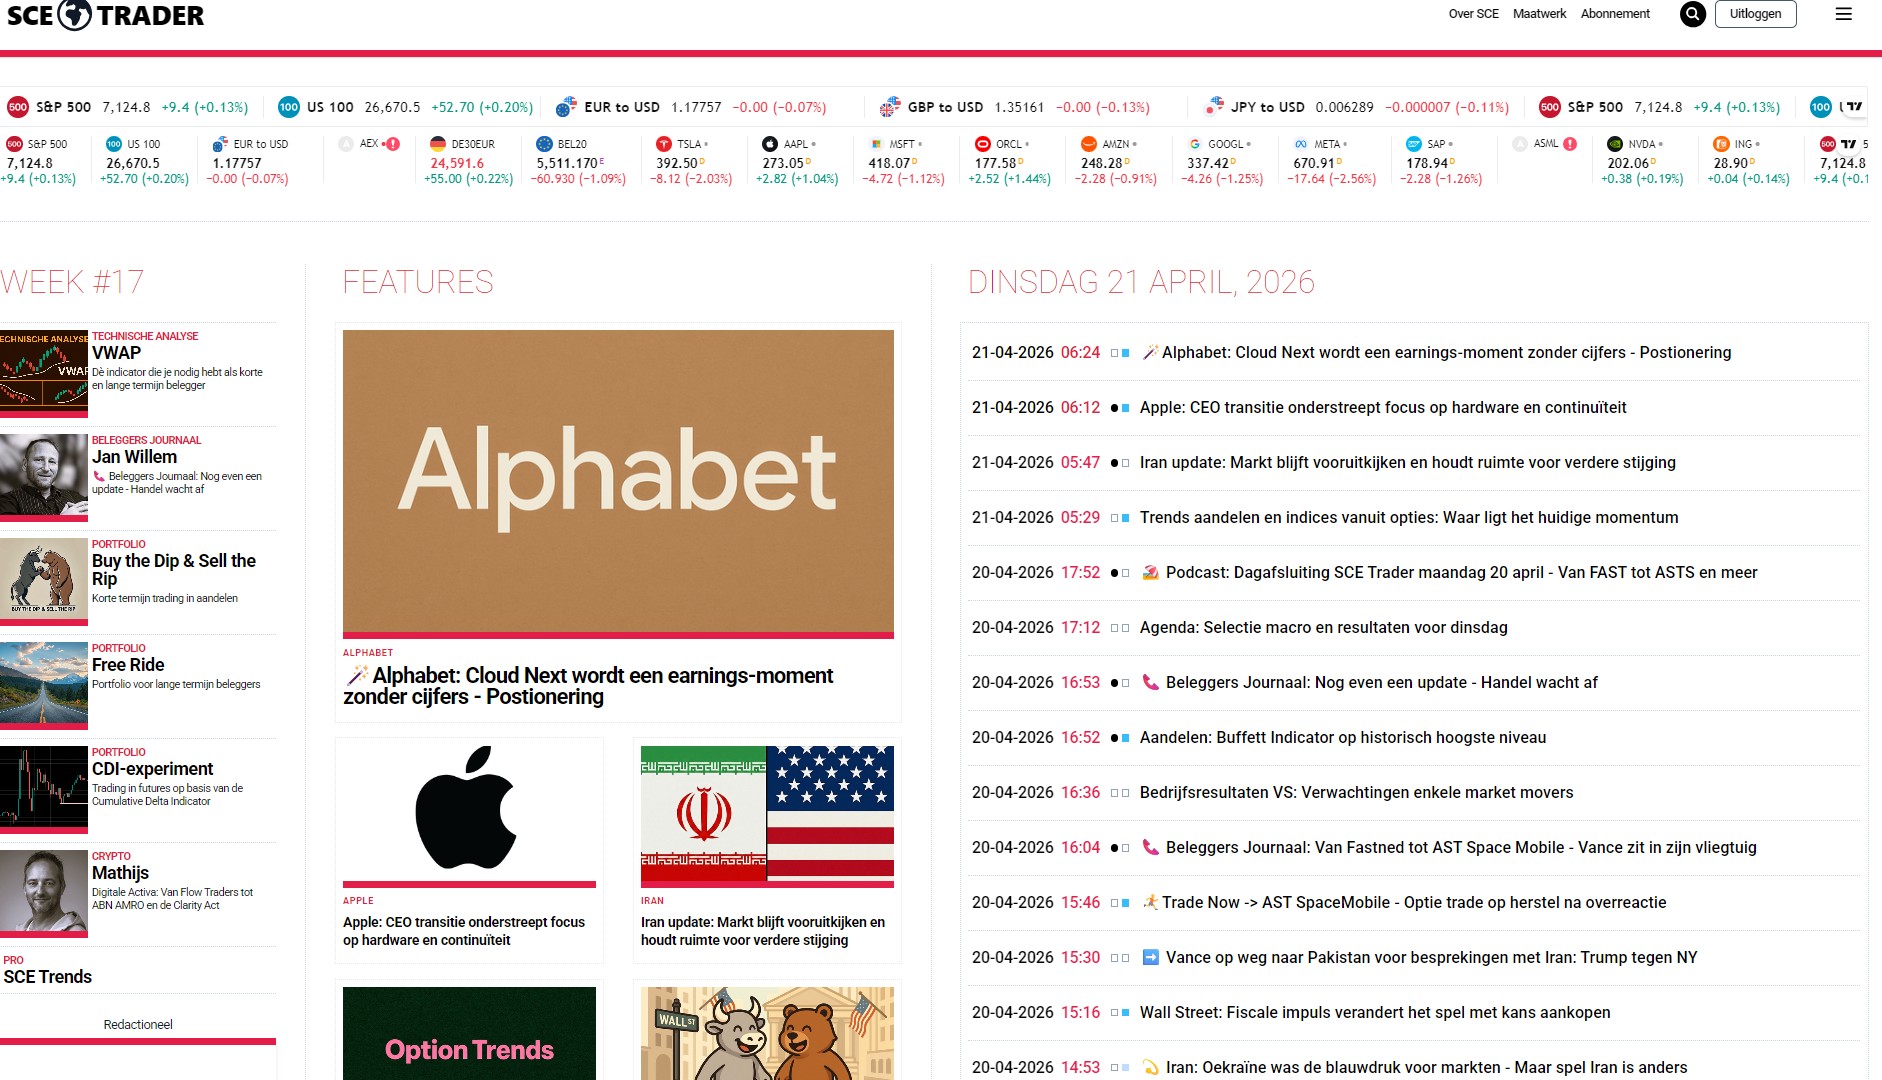
Task: Click the SAP ticker icon
Action: point(1414,144)
